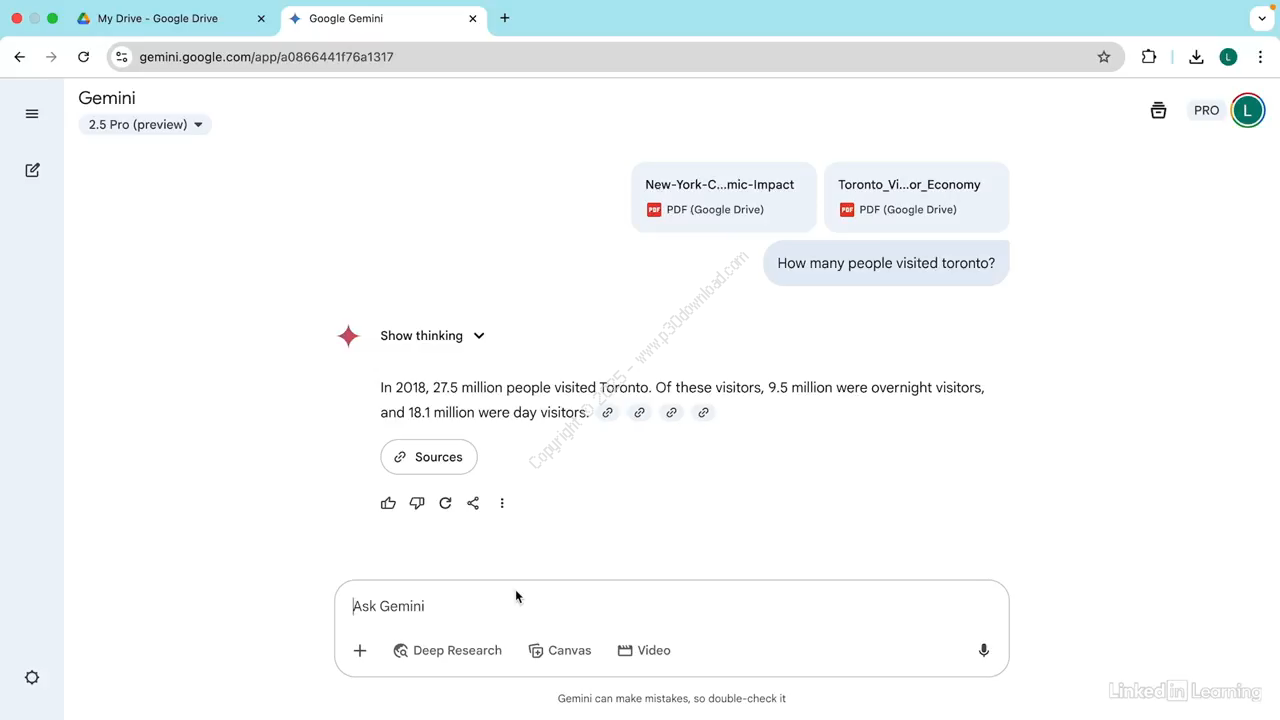Click the Gemini logo title

[x=107, y=98]
